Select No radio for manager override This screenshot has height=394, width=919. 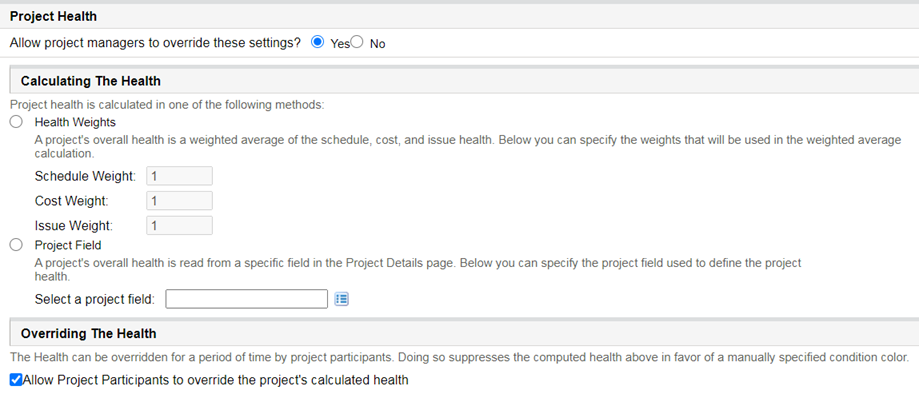click(x=356, y=42)
